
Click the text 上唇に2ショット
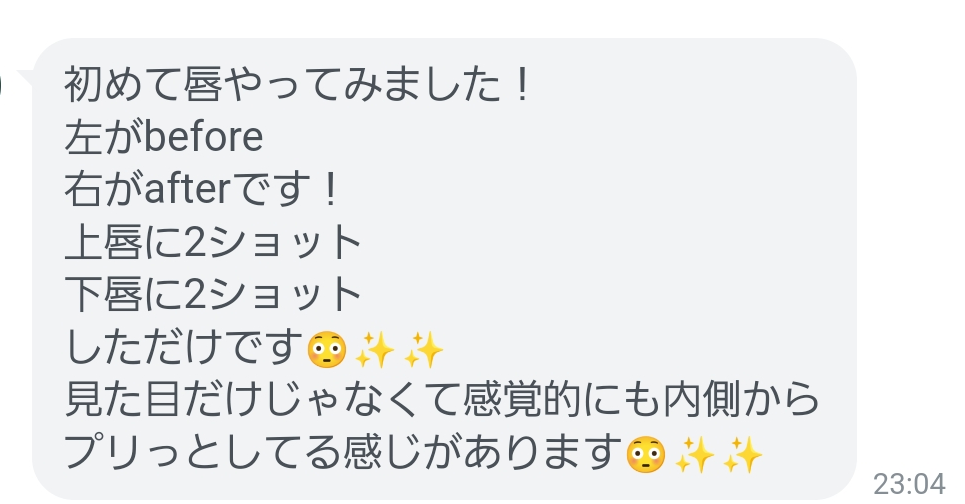tap(213, 242)
